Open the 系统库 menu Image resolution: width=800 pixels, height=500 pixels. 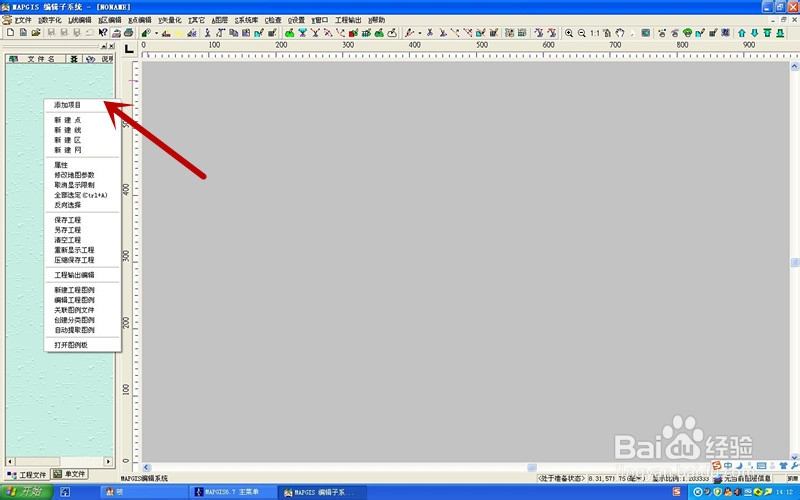coord(246,20)
